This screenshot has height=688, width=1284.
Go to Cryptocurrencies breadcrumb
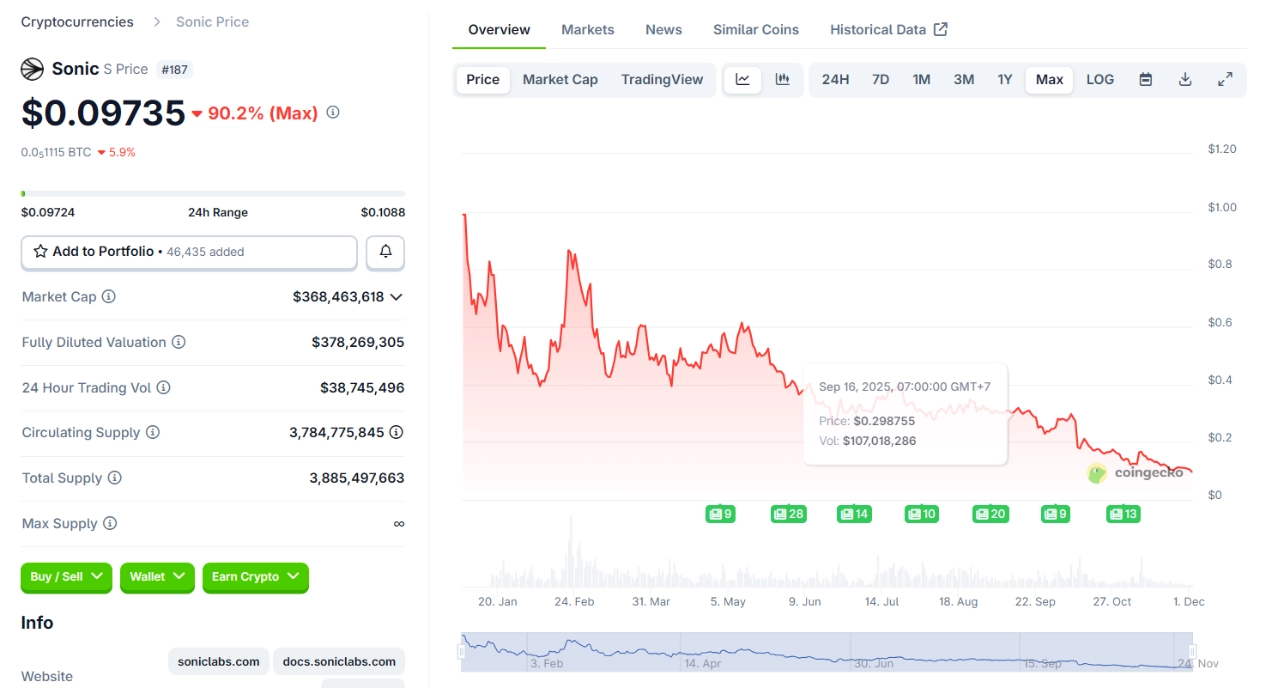(x=77, y=22)
